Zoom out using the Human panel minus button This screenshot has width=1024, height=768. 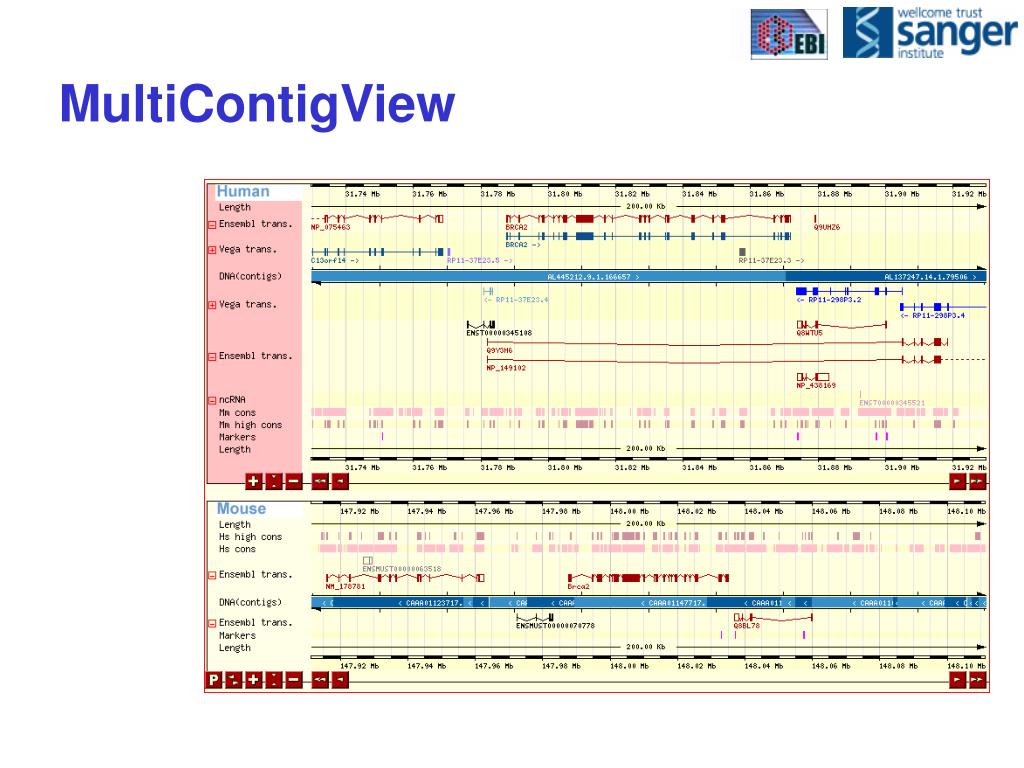pos(294,481)
